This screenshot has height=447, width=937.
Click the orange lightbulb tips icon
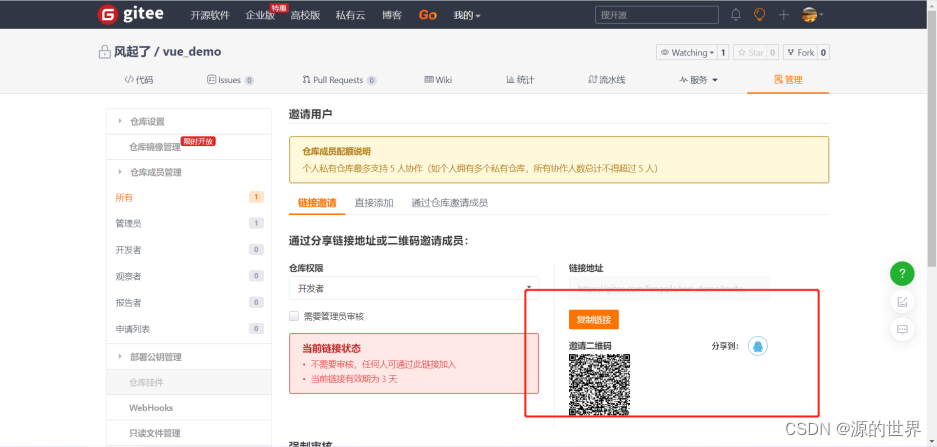tap(759, 15)
